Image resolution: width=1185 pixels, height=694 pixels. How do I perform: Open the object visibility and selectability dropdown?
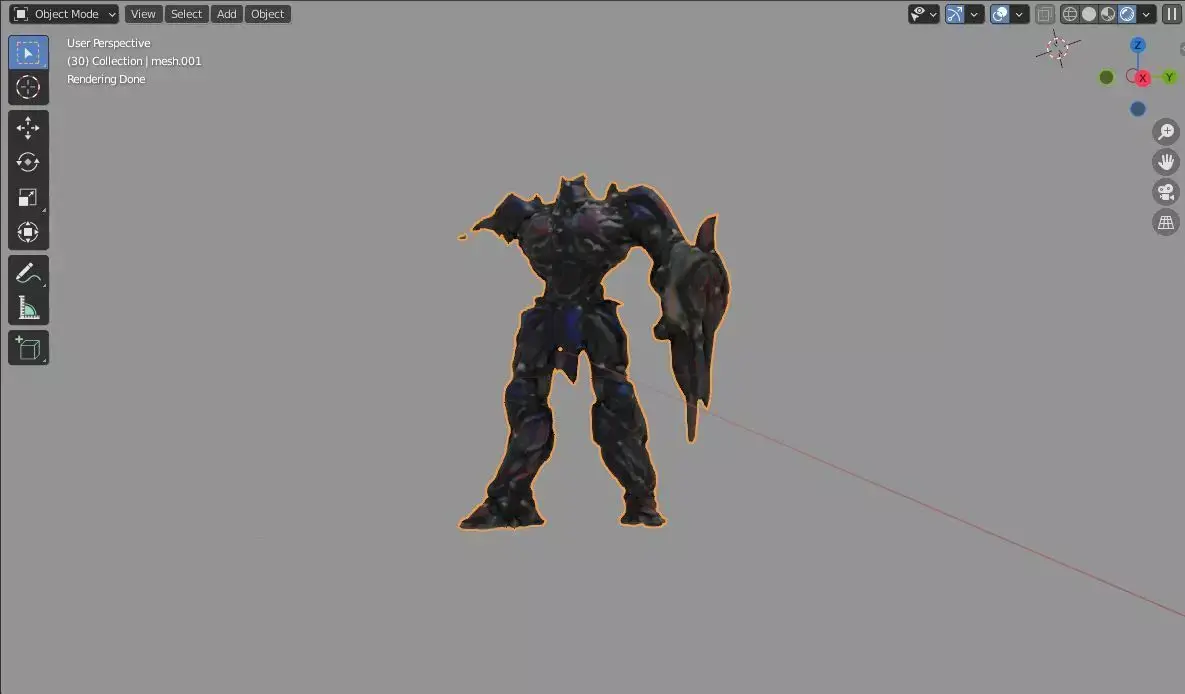pos(924,14)
